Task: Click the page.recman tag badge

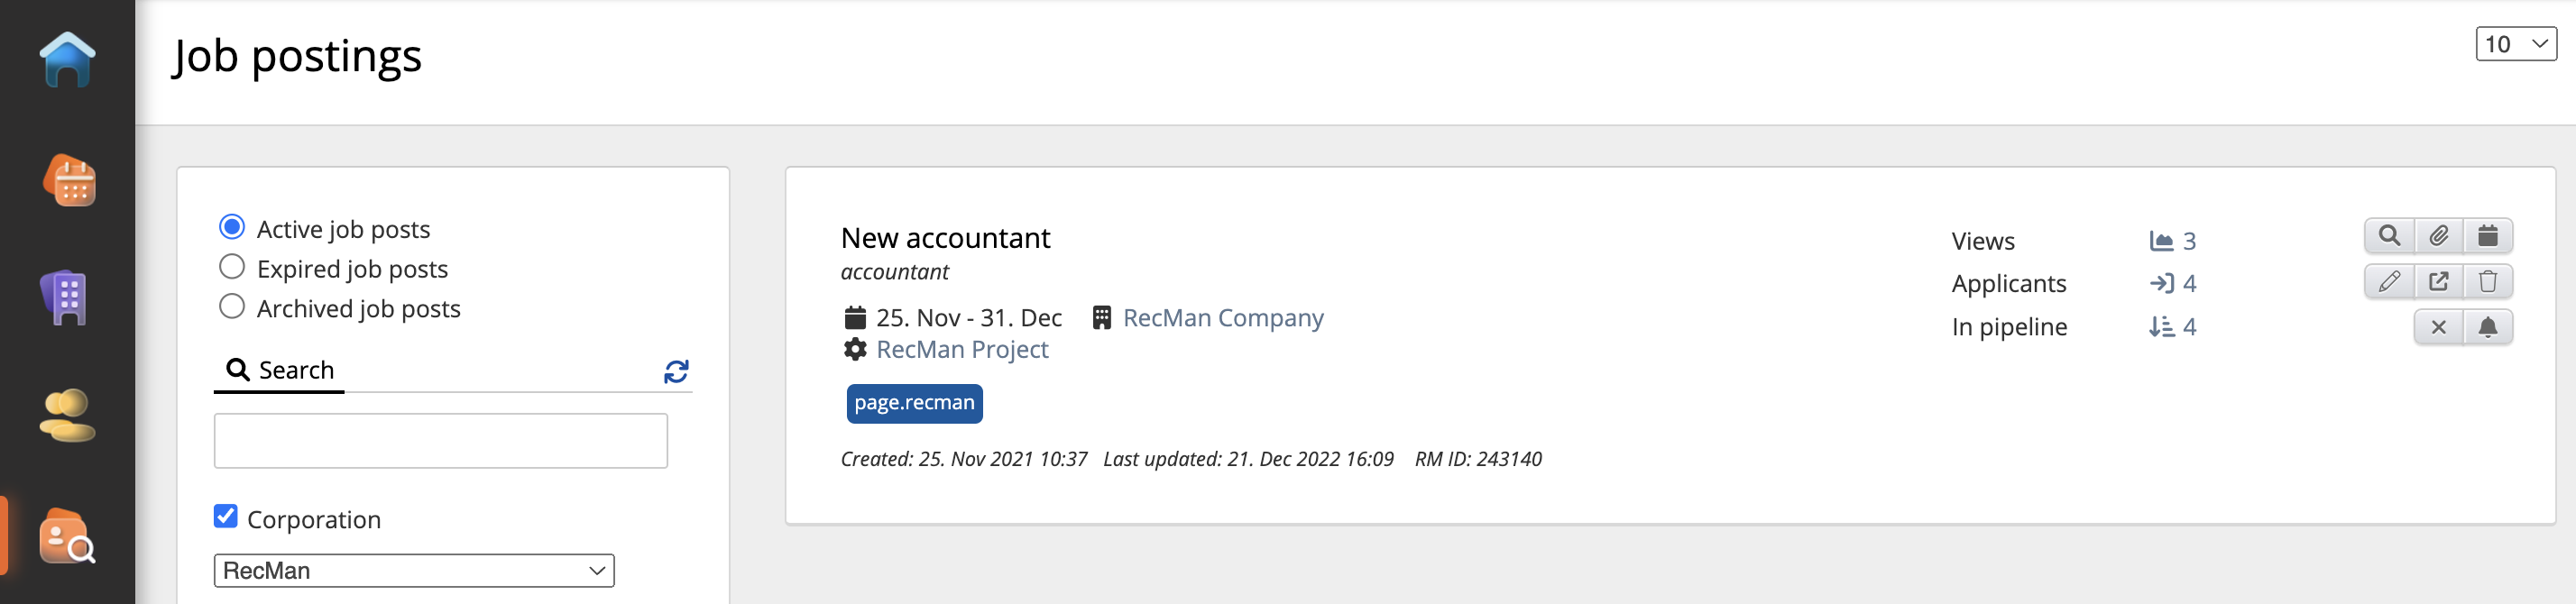Action: pos(913,403)
